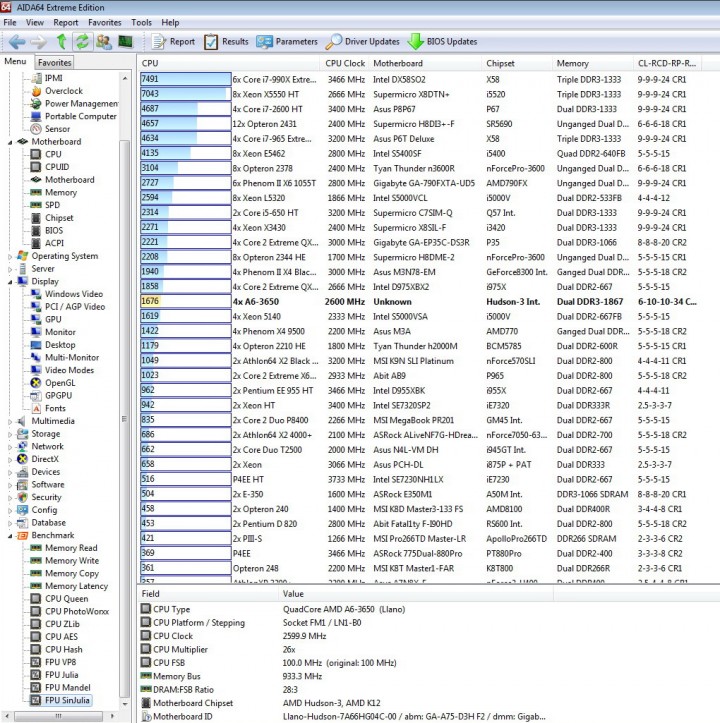Select the 6x Core i7-990X result row

click(x=420, y=80)
